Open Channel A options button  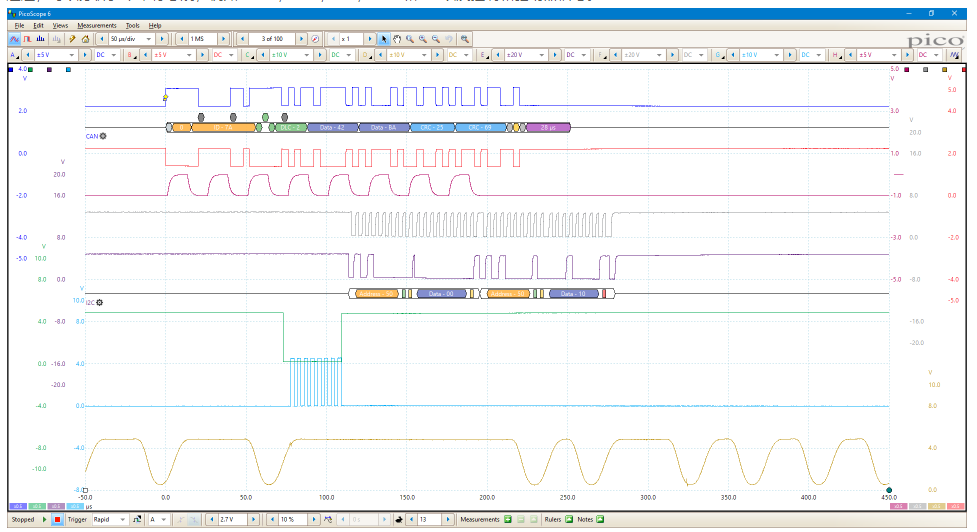tap(14, 55)
